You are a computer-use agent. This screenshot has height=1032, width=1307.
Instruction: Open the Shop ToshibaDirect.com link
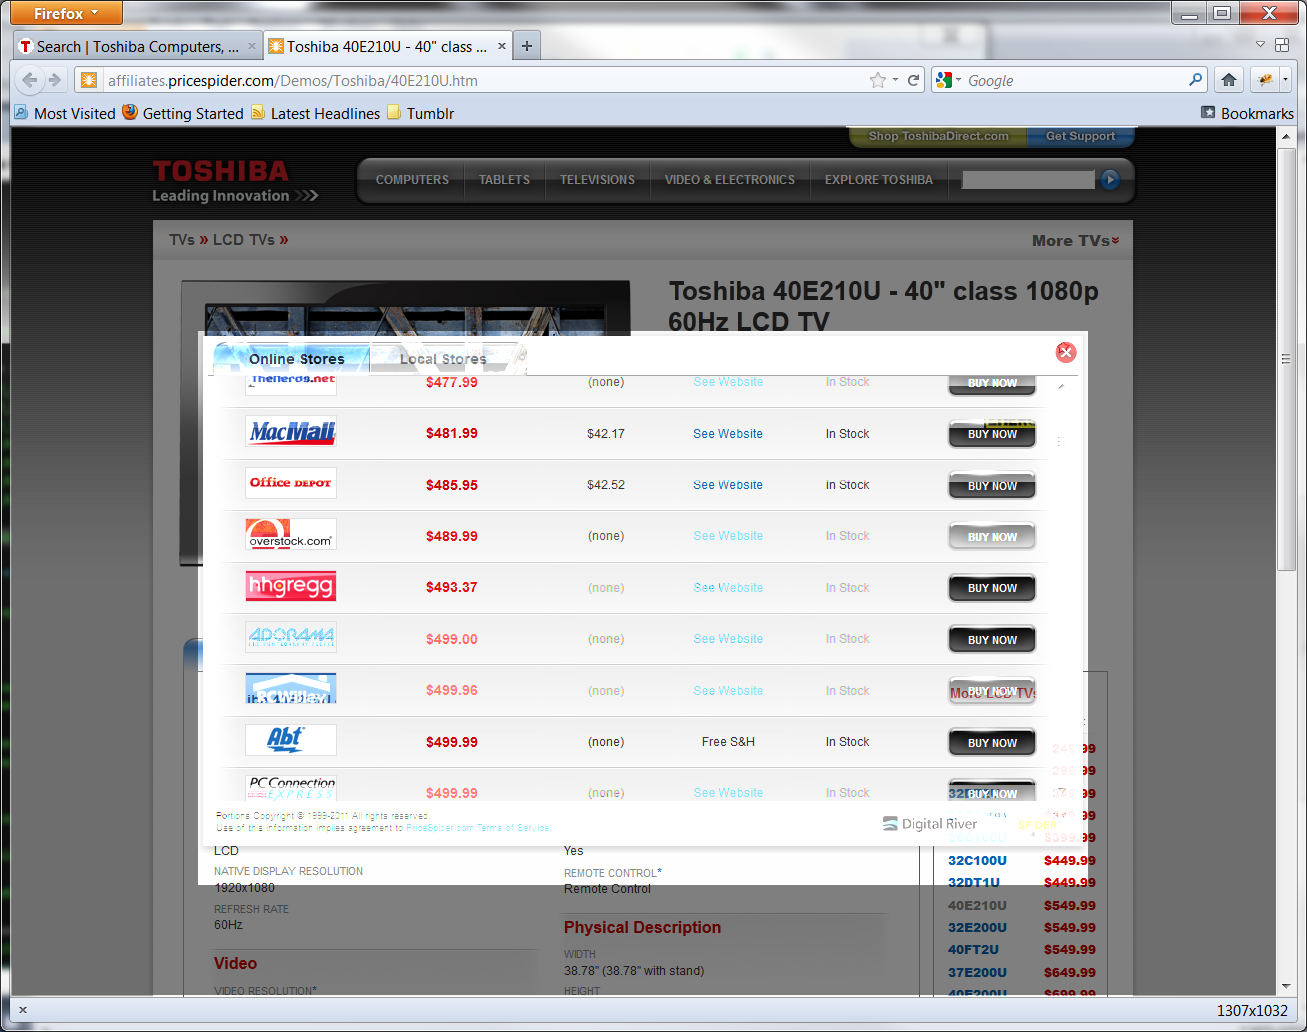[x=938, y=136]
